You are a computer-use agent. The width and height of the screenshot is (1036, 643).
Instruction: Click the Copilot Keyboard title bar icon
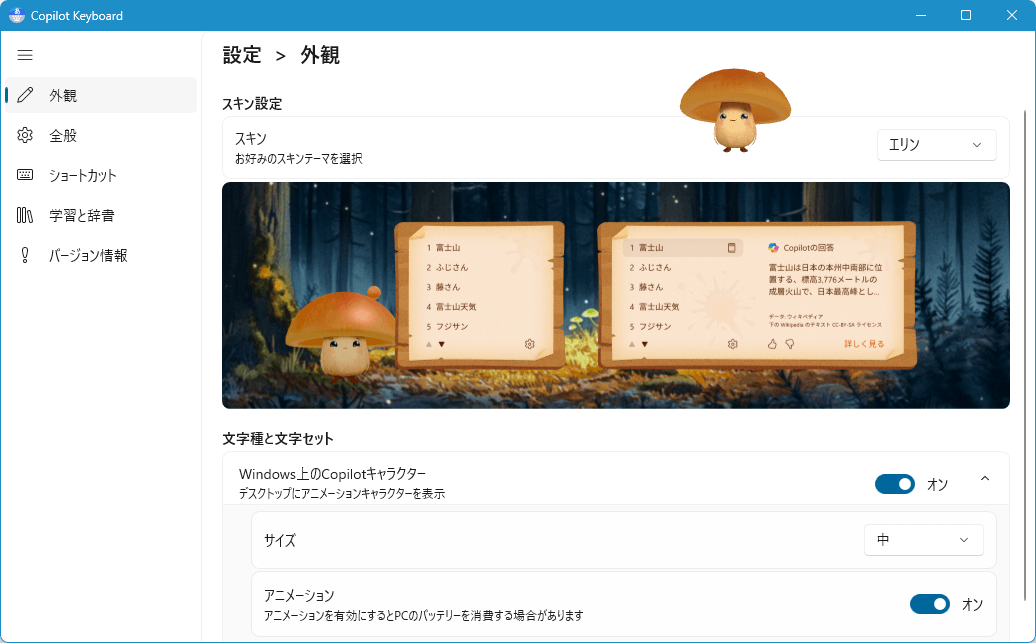16,15
